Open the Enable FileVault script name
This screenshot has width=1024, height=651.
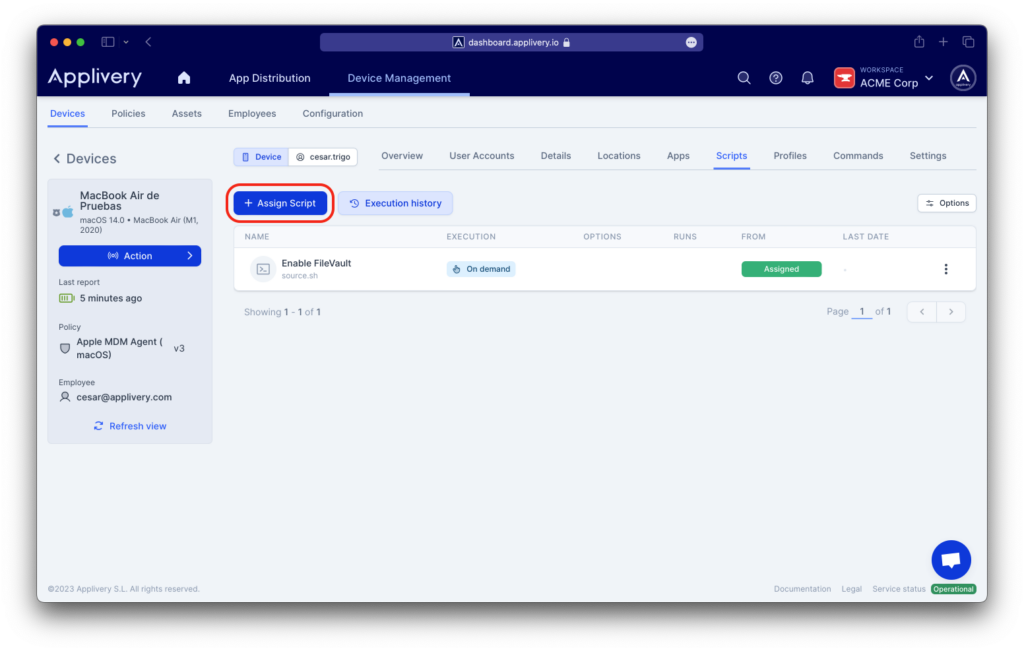(x=316, y=263)
